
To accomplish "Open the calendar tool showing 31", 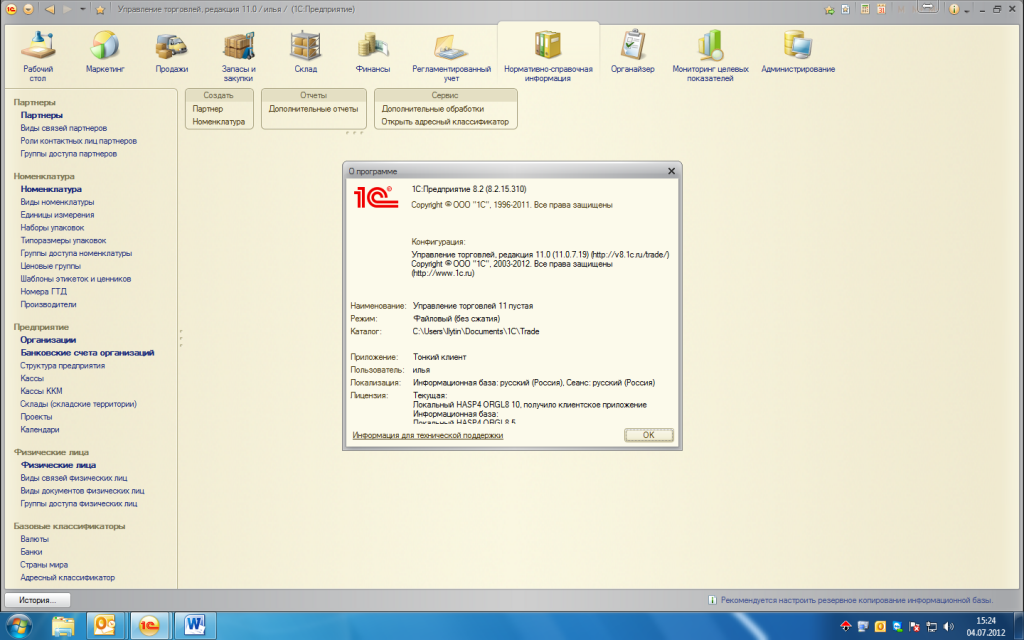I will pyautogui.click(x=881, y=9).
